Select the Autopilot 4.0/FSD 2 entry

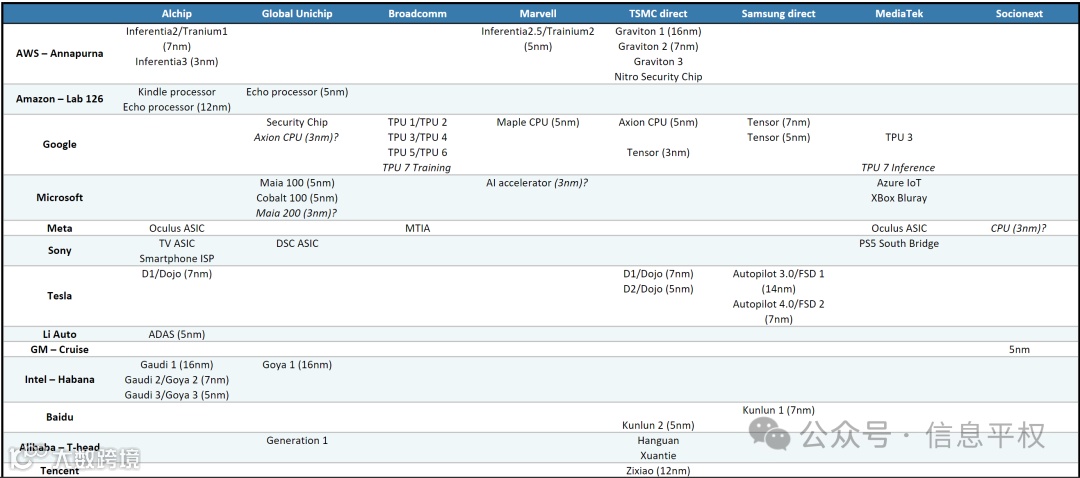pyautogui.click(x=778, y=304)
